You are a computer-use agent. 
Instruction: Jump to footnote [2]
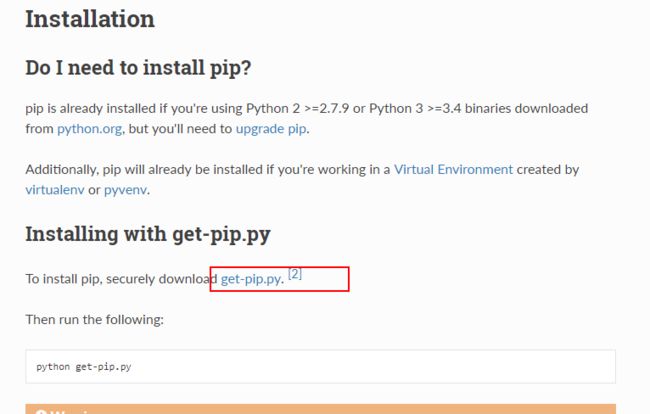pos(295,274)
